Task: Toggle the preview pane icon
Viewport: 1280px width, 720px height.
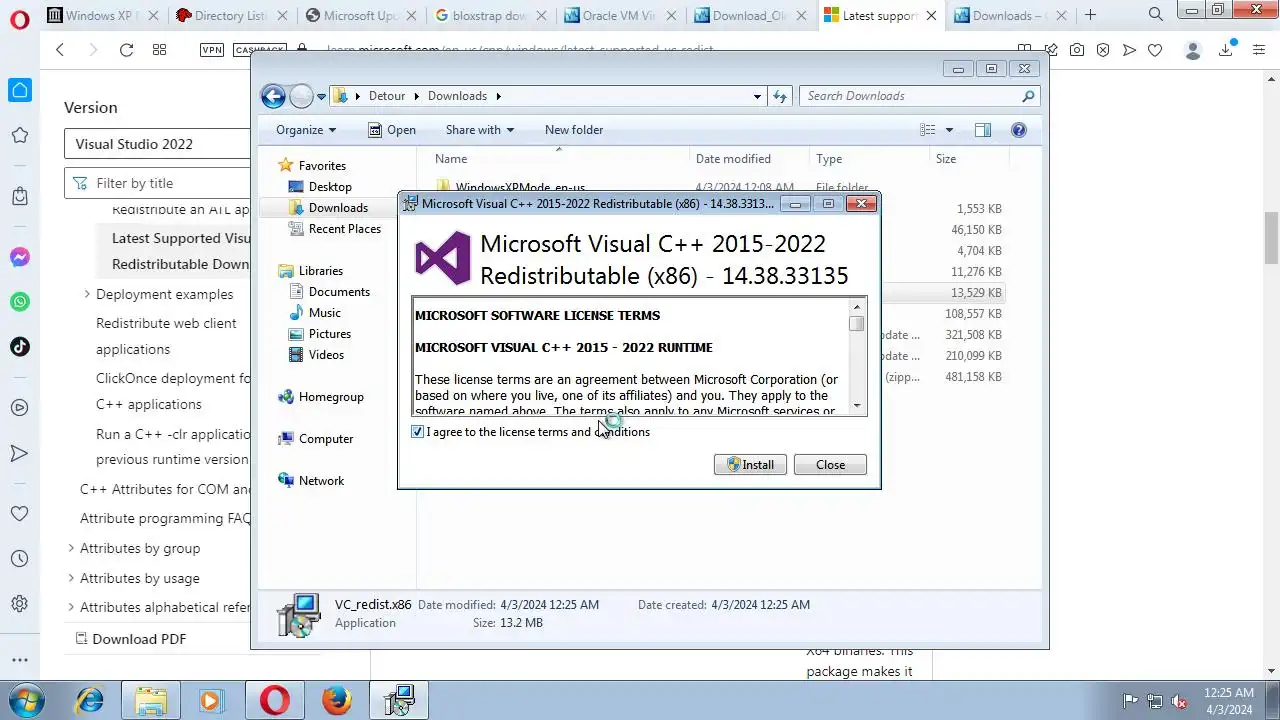Action: click(983, 130)
